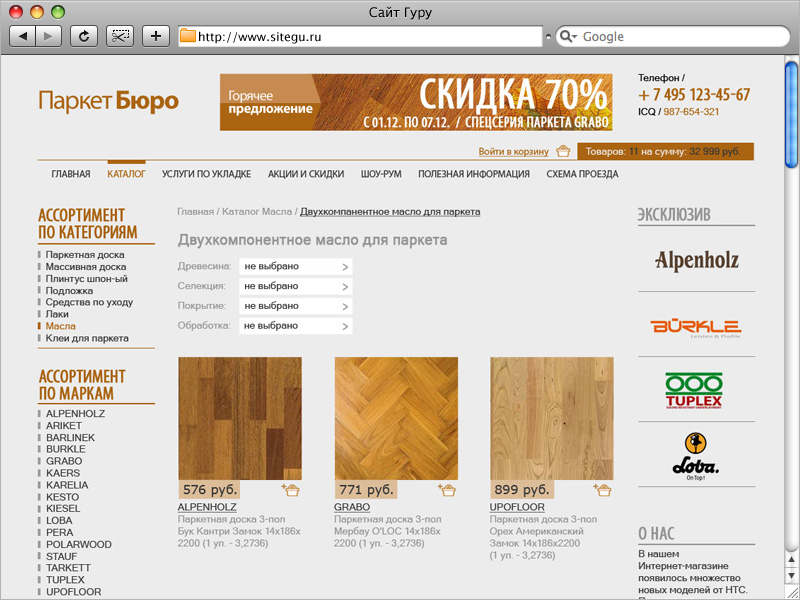The width and height of the screenshot is (800, 600).
Task: Click the folder icon in the address bar
Action: [x=188, y=36]
